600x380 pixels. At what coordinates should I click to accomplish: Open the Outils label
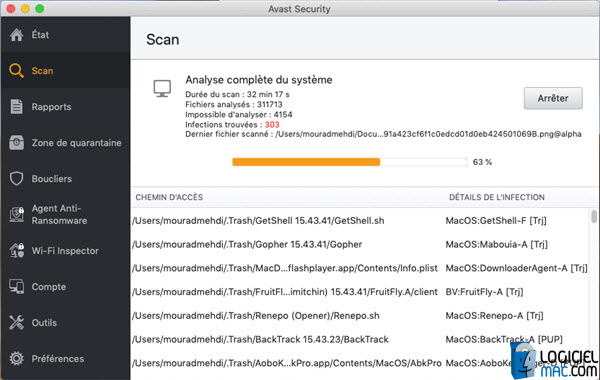point(44,323)
